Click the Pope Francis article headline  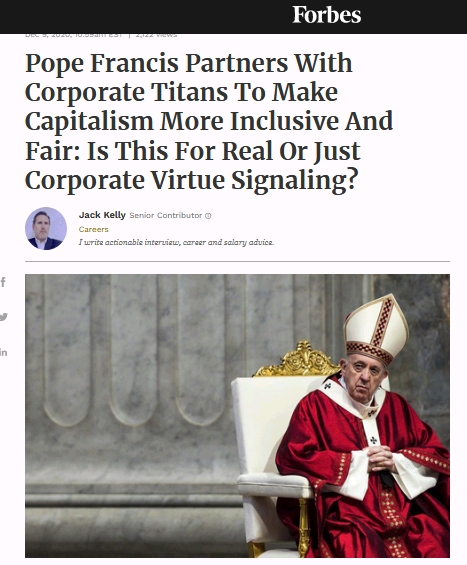[x=209, y=121]
